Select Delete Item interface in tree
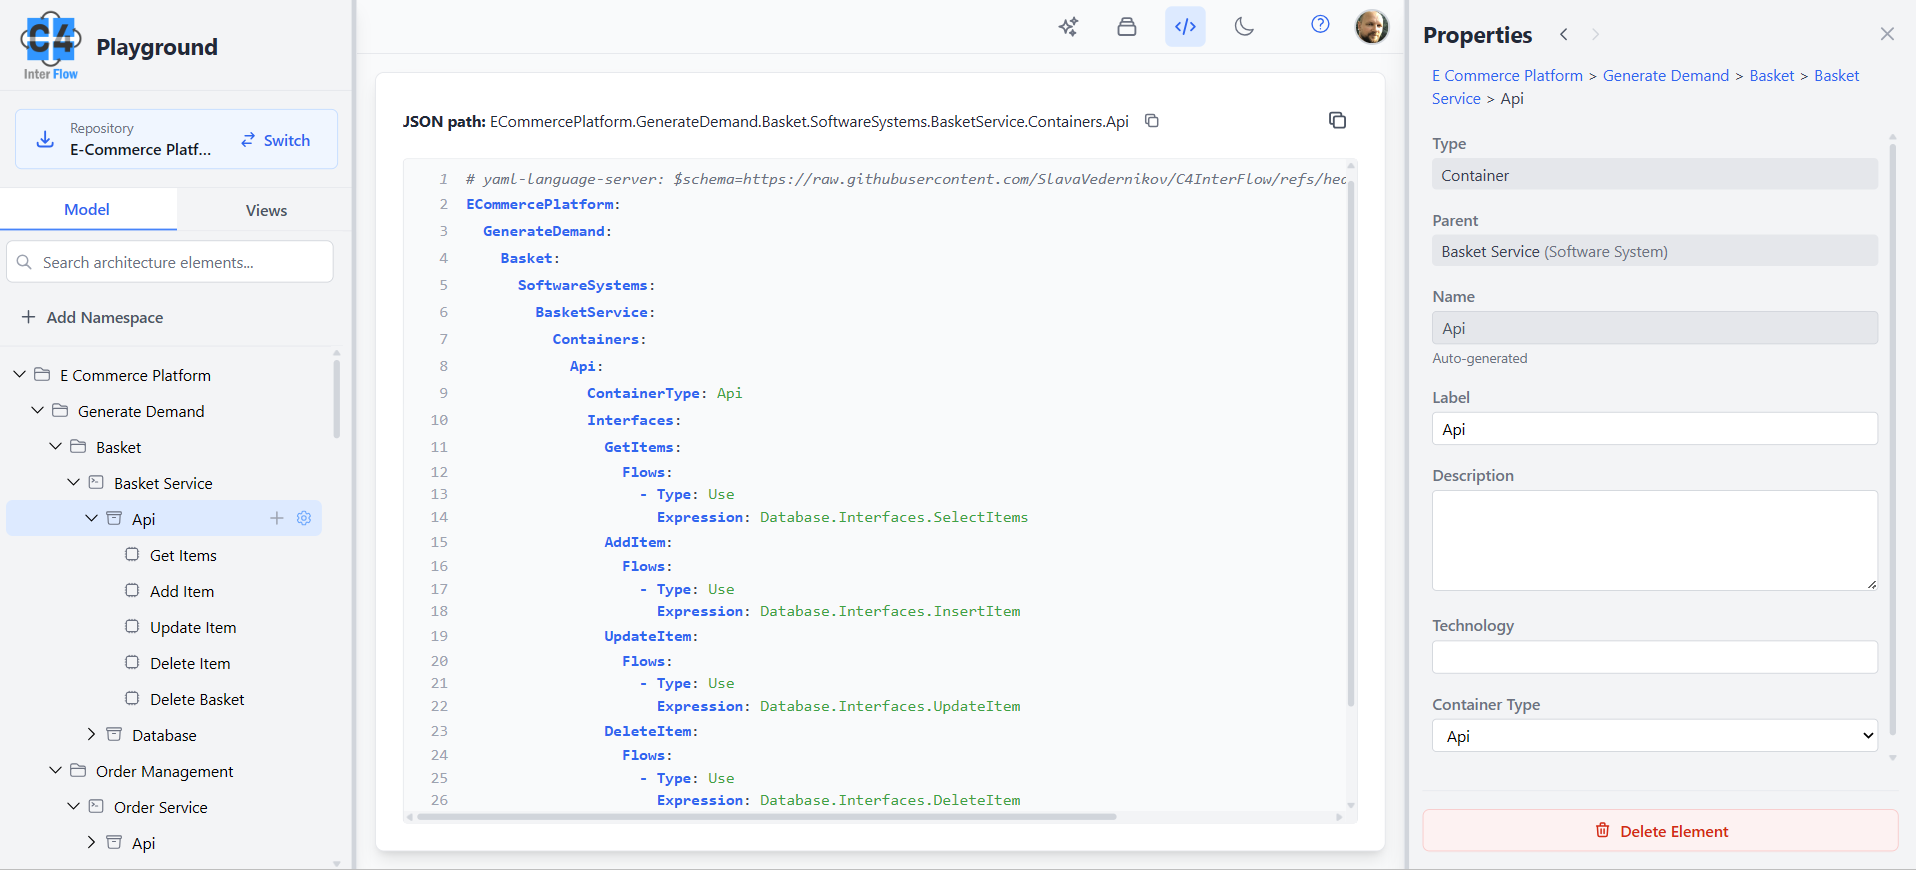 (x=190, y=663)
